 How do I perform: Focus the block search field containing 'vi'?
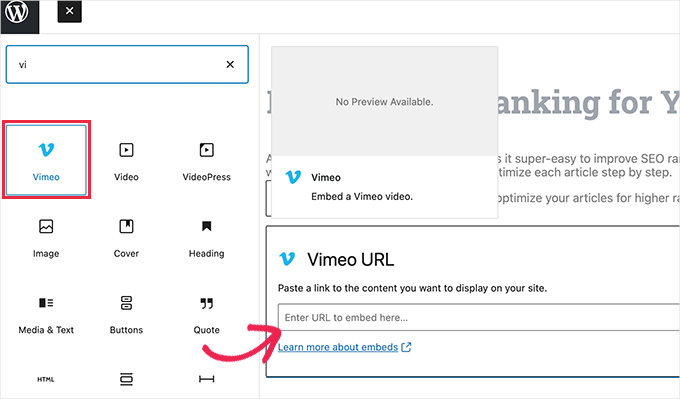(x=127, y=64)
